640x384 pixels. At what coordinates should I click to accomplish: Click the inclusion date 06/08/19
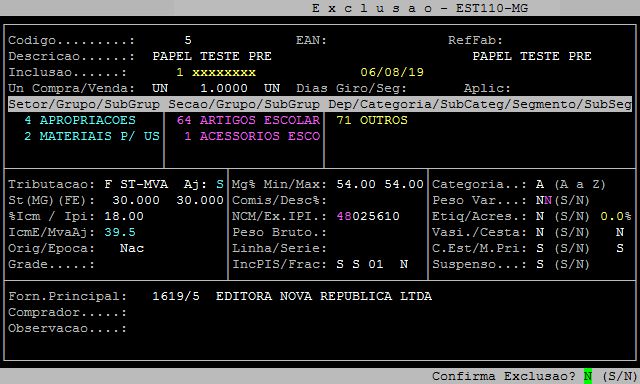(x=392, y=73)
